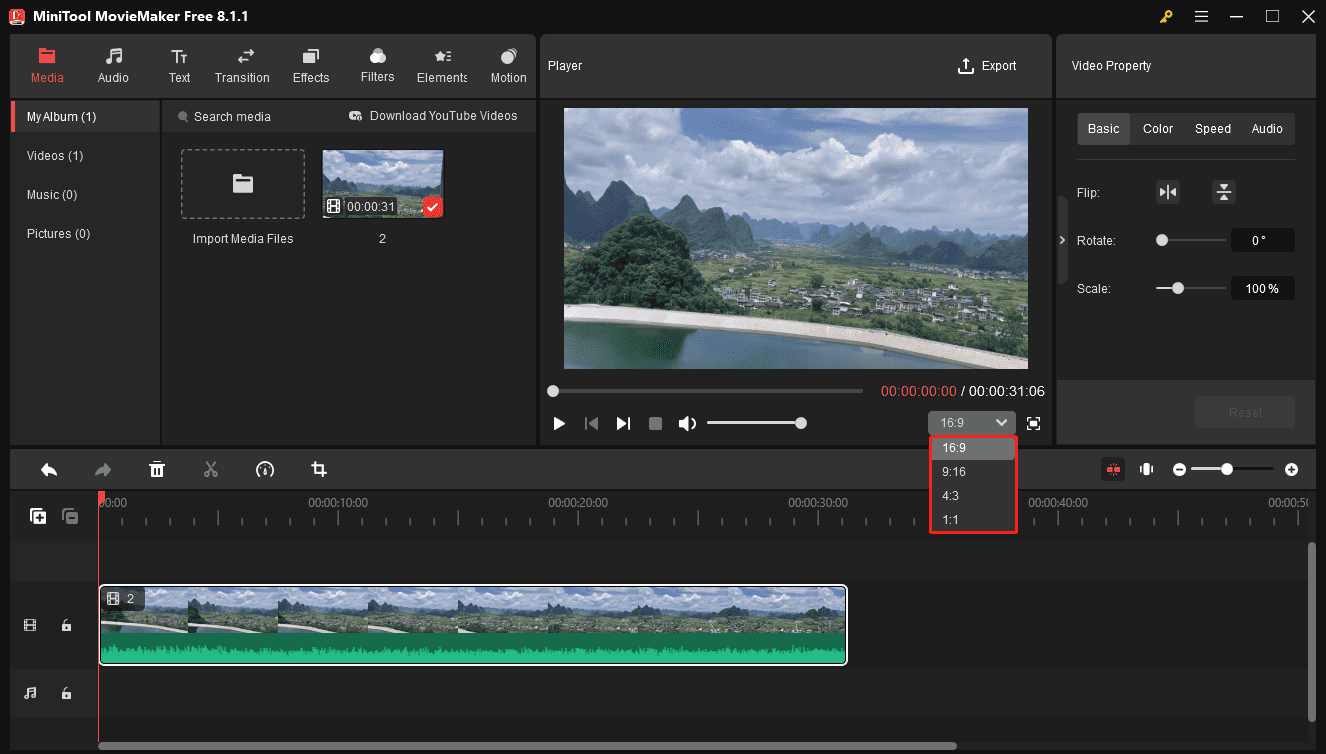The height and width of the screenshot is (754, 1326).
Task: Add a new timeline track
Action: pos(38,516)
